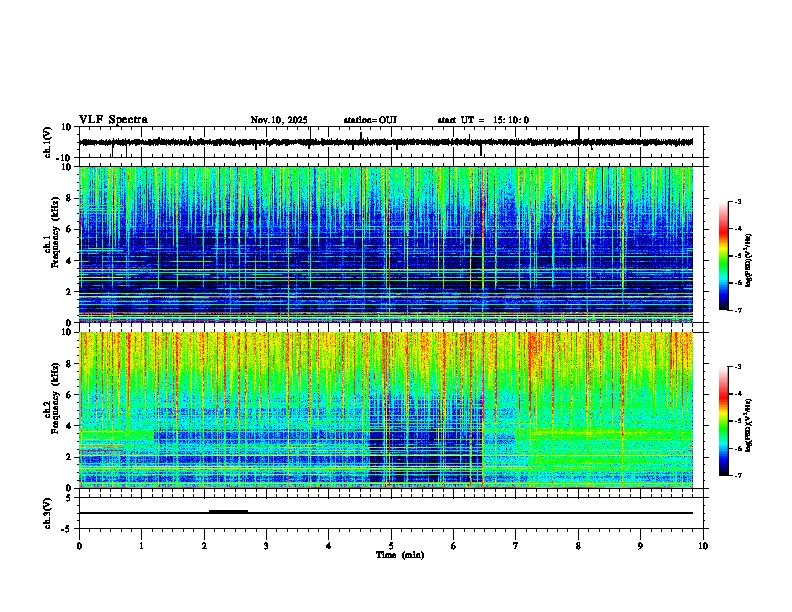
Task: Click the "station=OUI" header text
Action: pos(370,120)
